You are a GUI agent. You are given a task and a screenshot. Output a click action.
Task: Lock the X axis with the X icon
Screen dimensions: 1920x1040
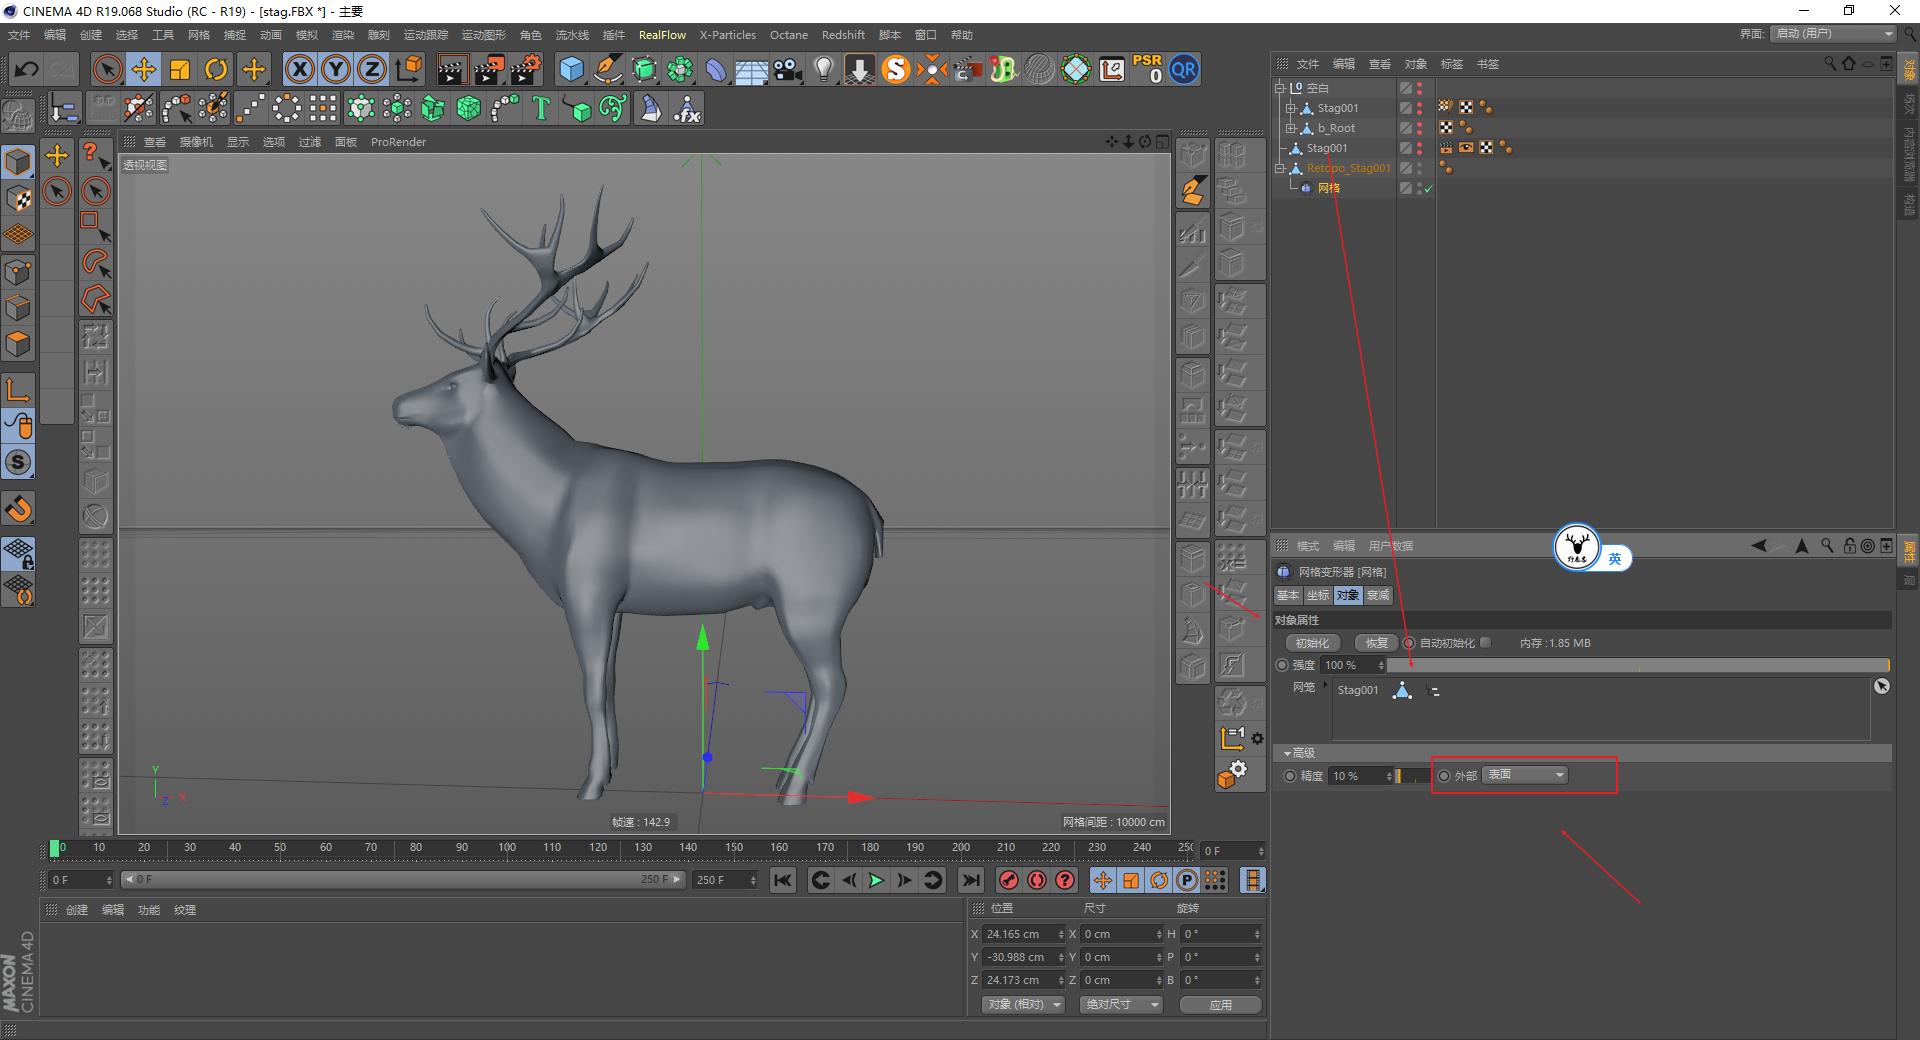tap(300, 69)
